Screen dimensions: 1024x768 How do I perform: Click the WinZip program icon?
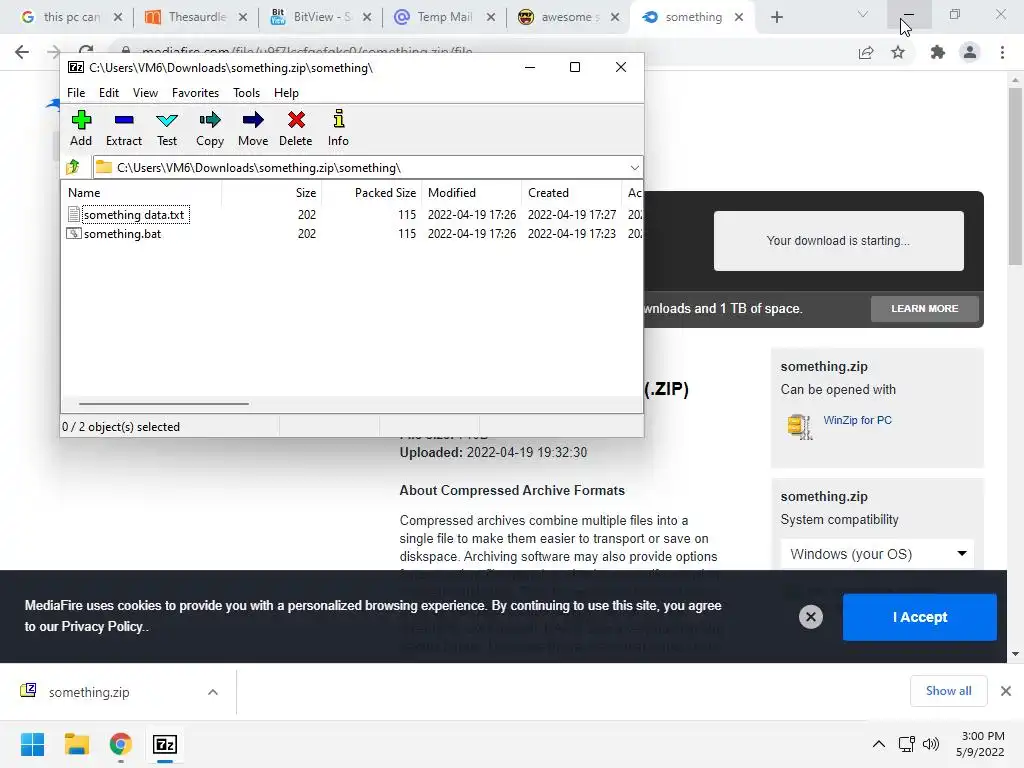799,426
